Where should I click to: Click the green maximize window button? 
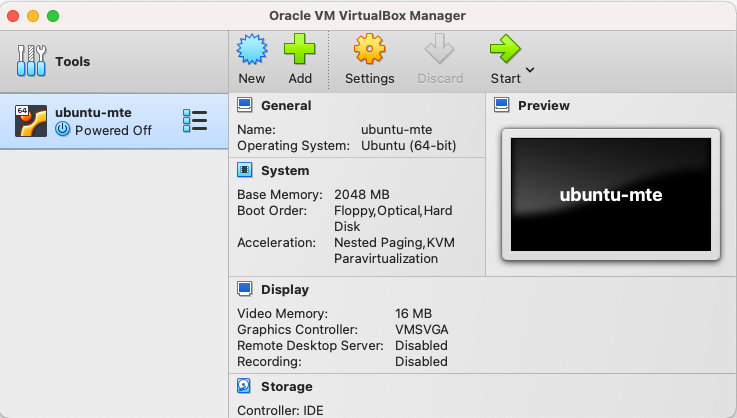pos(53,16)
